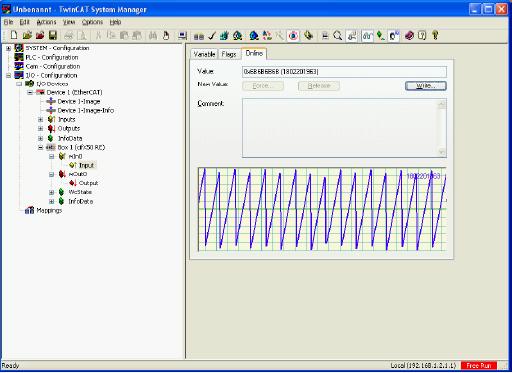Click the green Run Mode toolbar icon
Screen dimensions: 512x373
click(237, 35)
